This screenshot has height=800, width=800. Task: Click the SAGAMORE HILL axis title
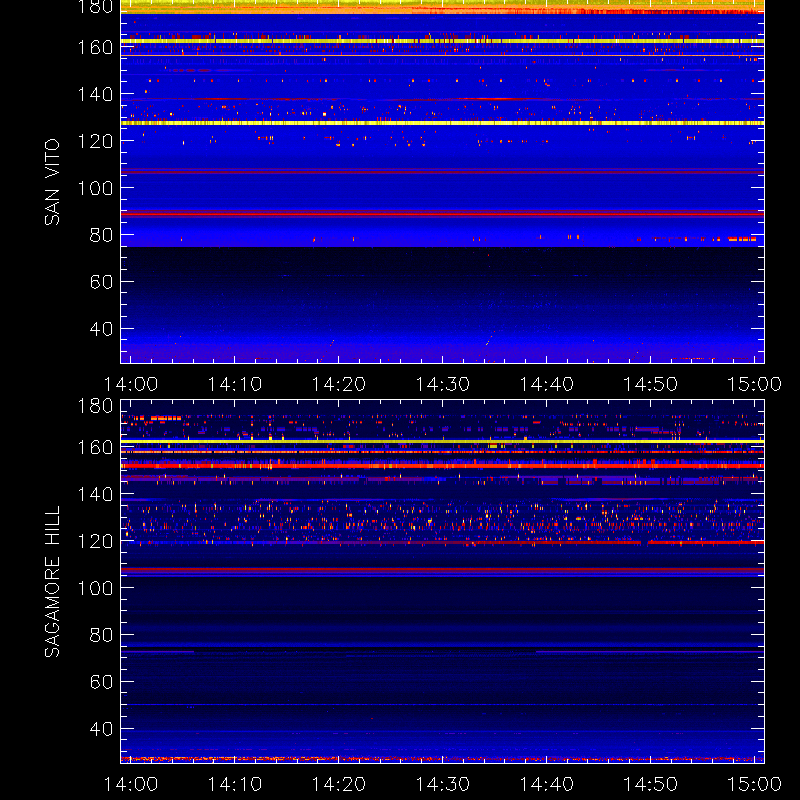[52, 582]
